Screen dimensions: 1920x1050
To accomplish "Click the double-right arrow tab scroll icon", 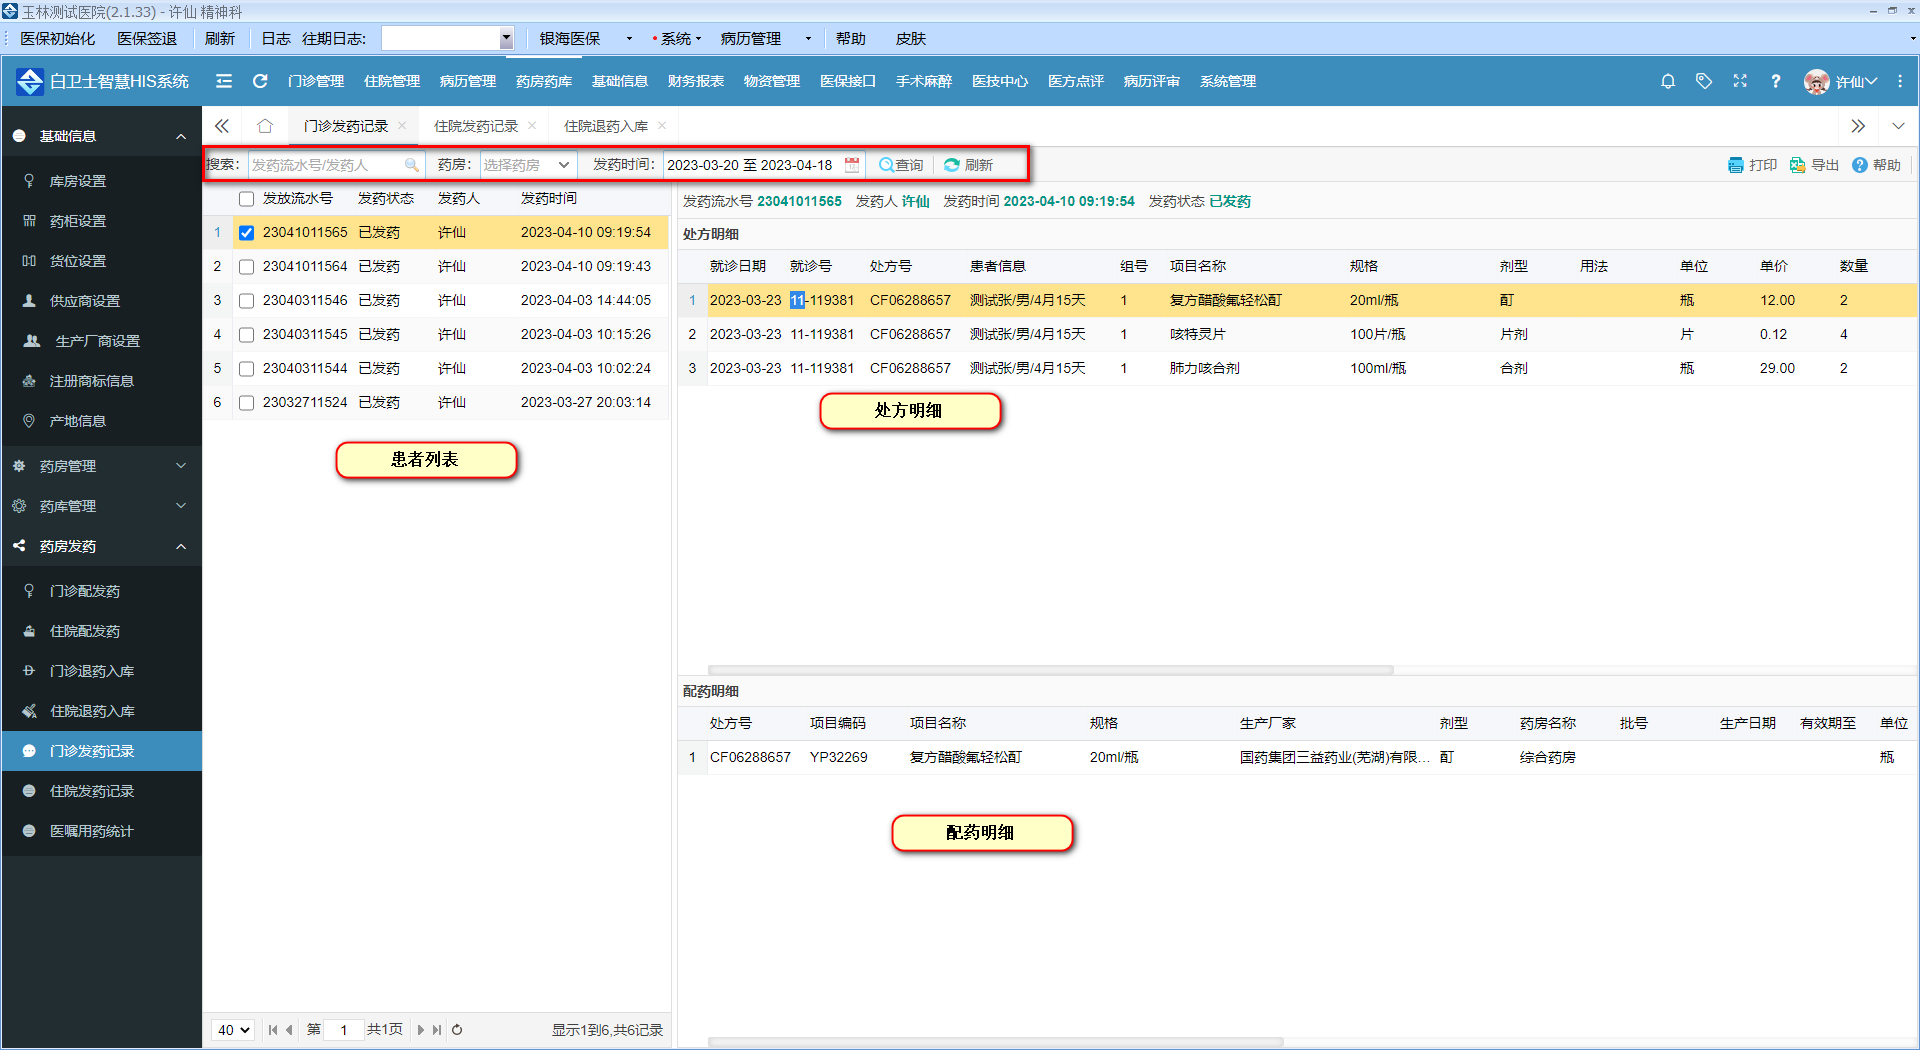I will point(1858,126).
